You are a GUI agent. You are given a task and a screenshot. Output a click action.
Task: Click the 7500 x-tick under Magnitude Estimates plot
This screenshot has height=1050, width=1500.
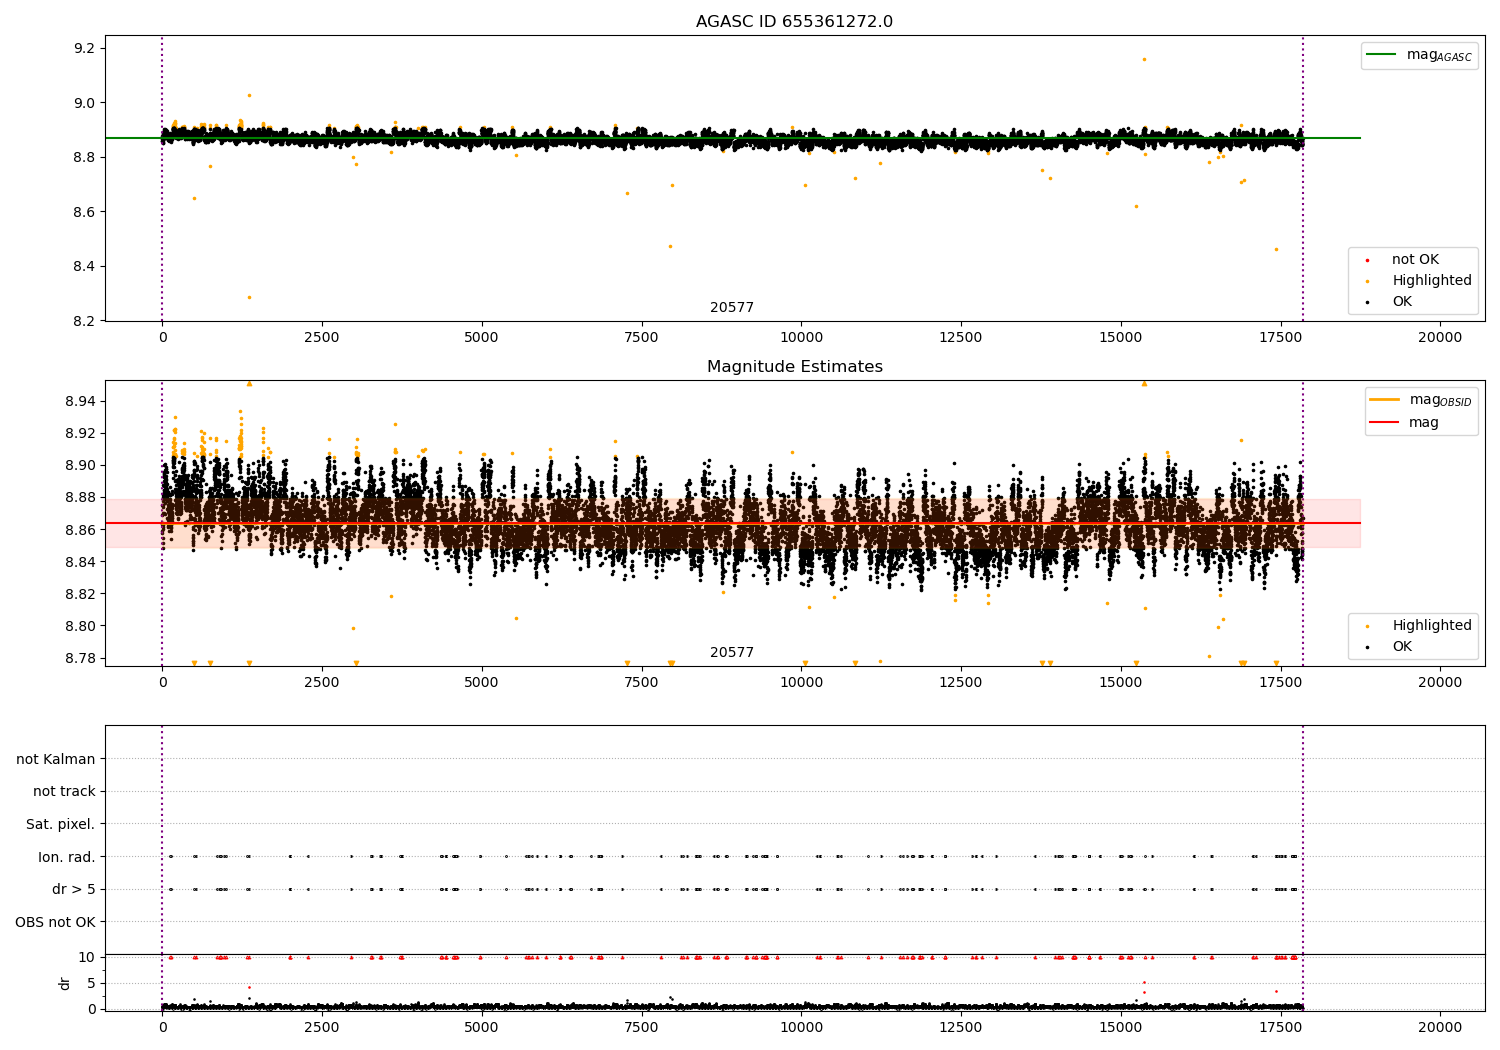pyautogui.click(x=642, y=683)
